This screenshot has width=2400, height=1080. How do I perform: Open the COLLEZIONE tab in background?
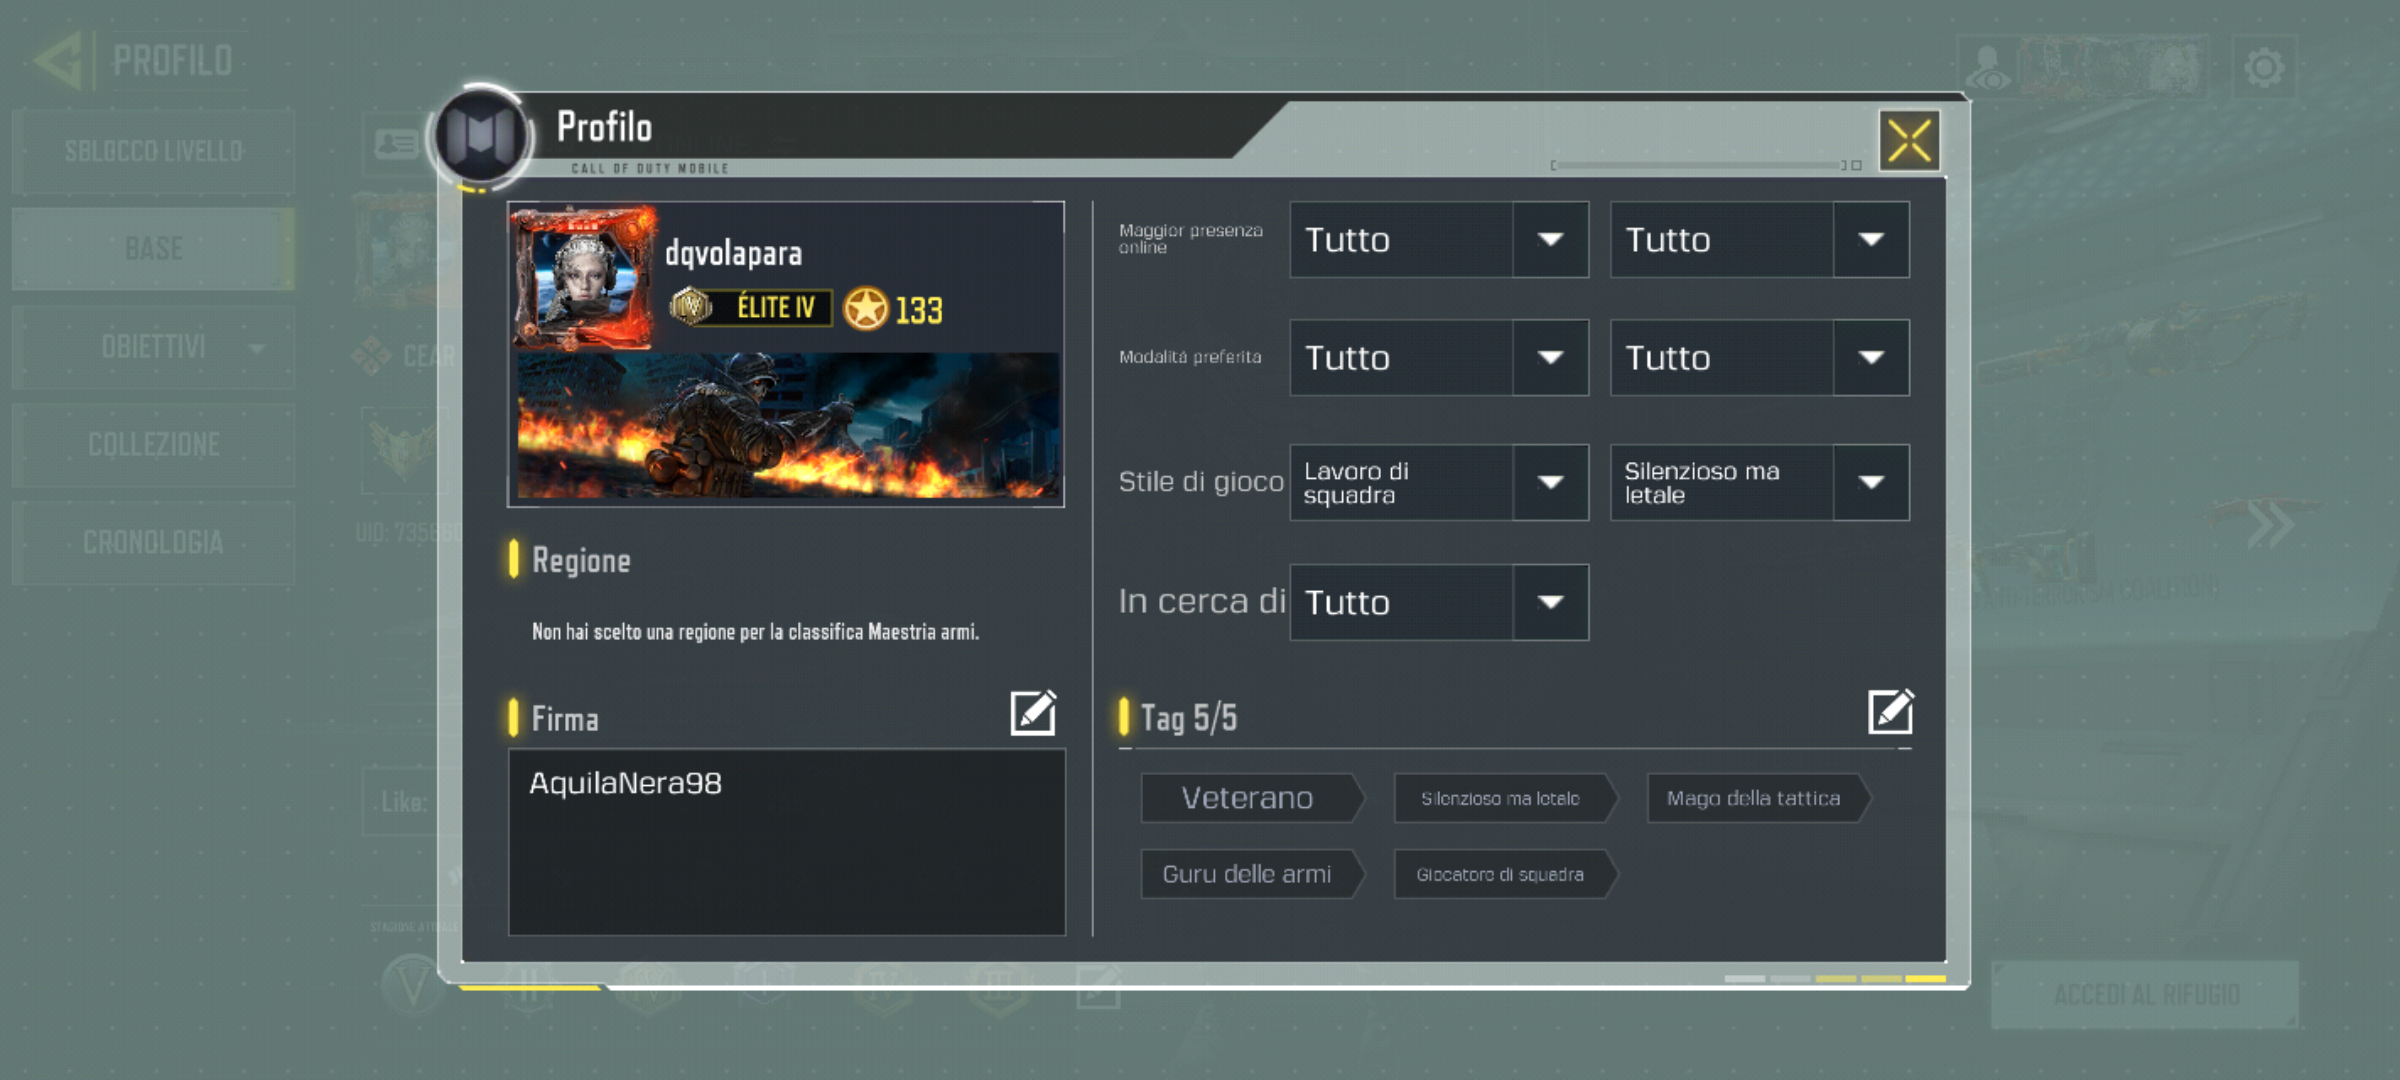click(154, 444)
